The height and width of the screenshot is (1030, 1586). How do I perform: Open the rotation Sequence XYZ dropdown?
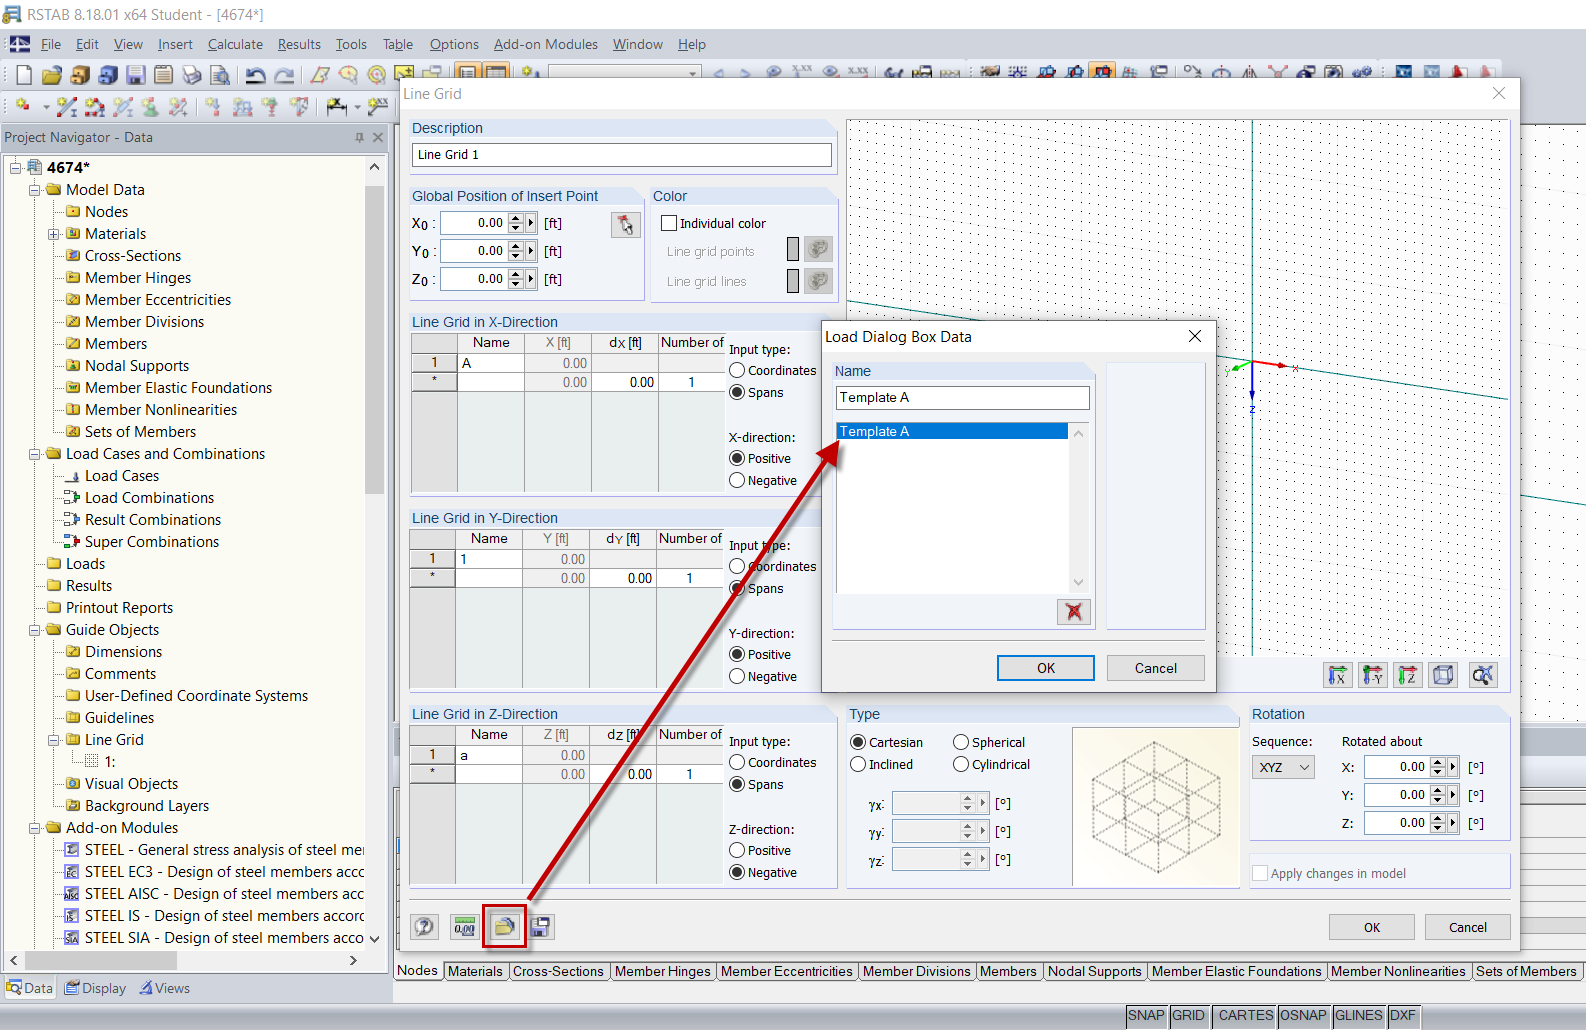1283,767
